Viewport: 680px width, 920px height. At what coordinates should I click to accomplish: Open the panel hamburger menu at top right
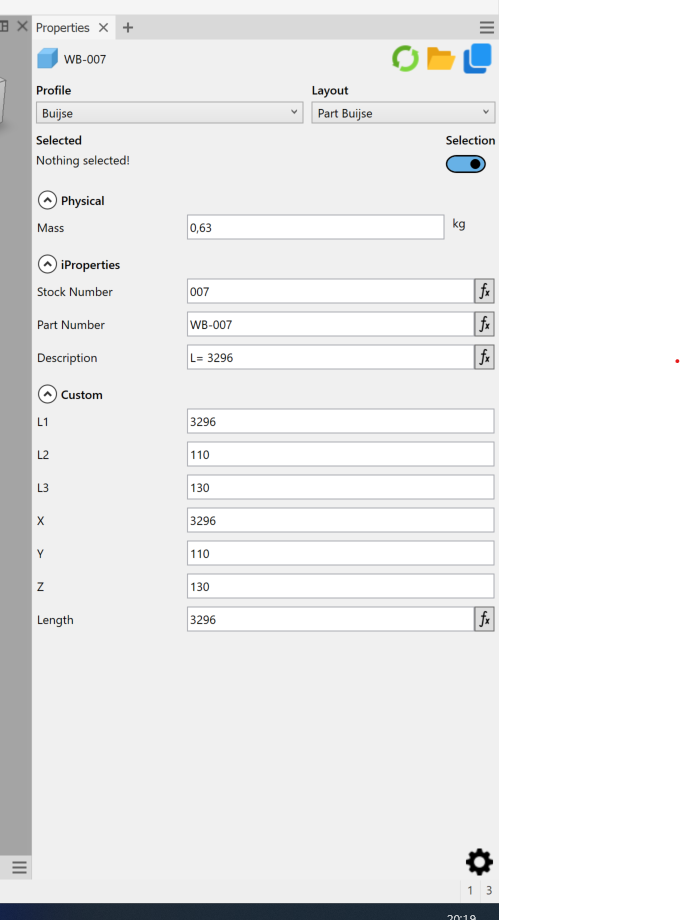(x=486, y=28)
